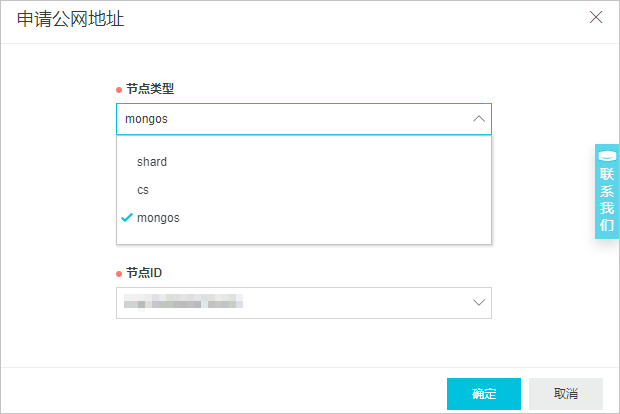
Task: Click the 申请公网地址 dialog title
Action: (x=70, y=19)
